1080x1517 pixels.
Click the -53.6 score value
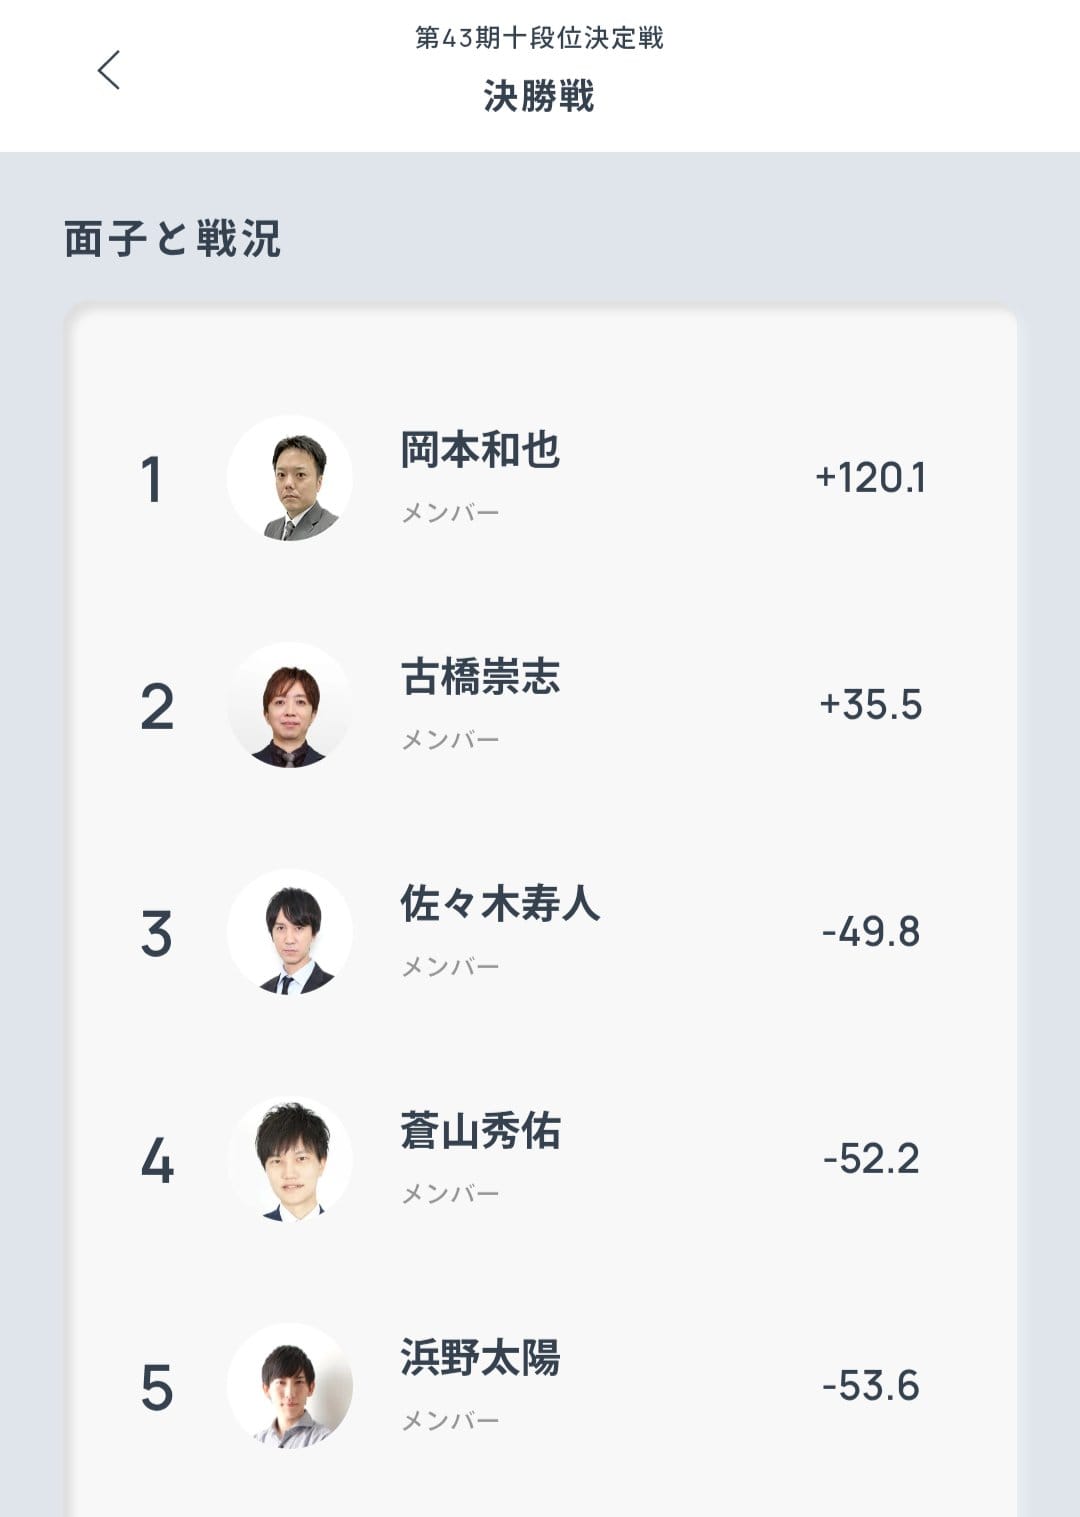click(870, 1386)
